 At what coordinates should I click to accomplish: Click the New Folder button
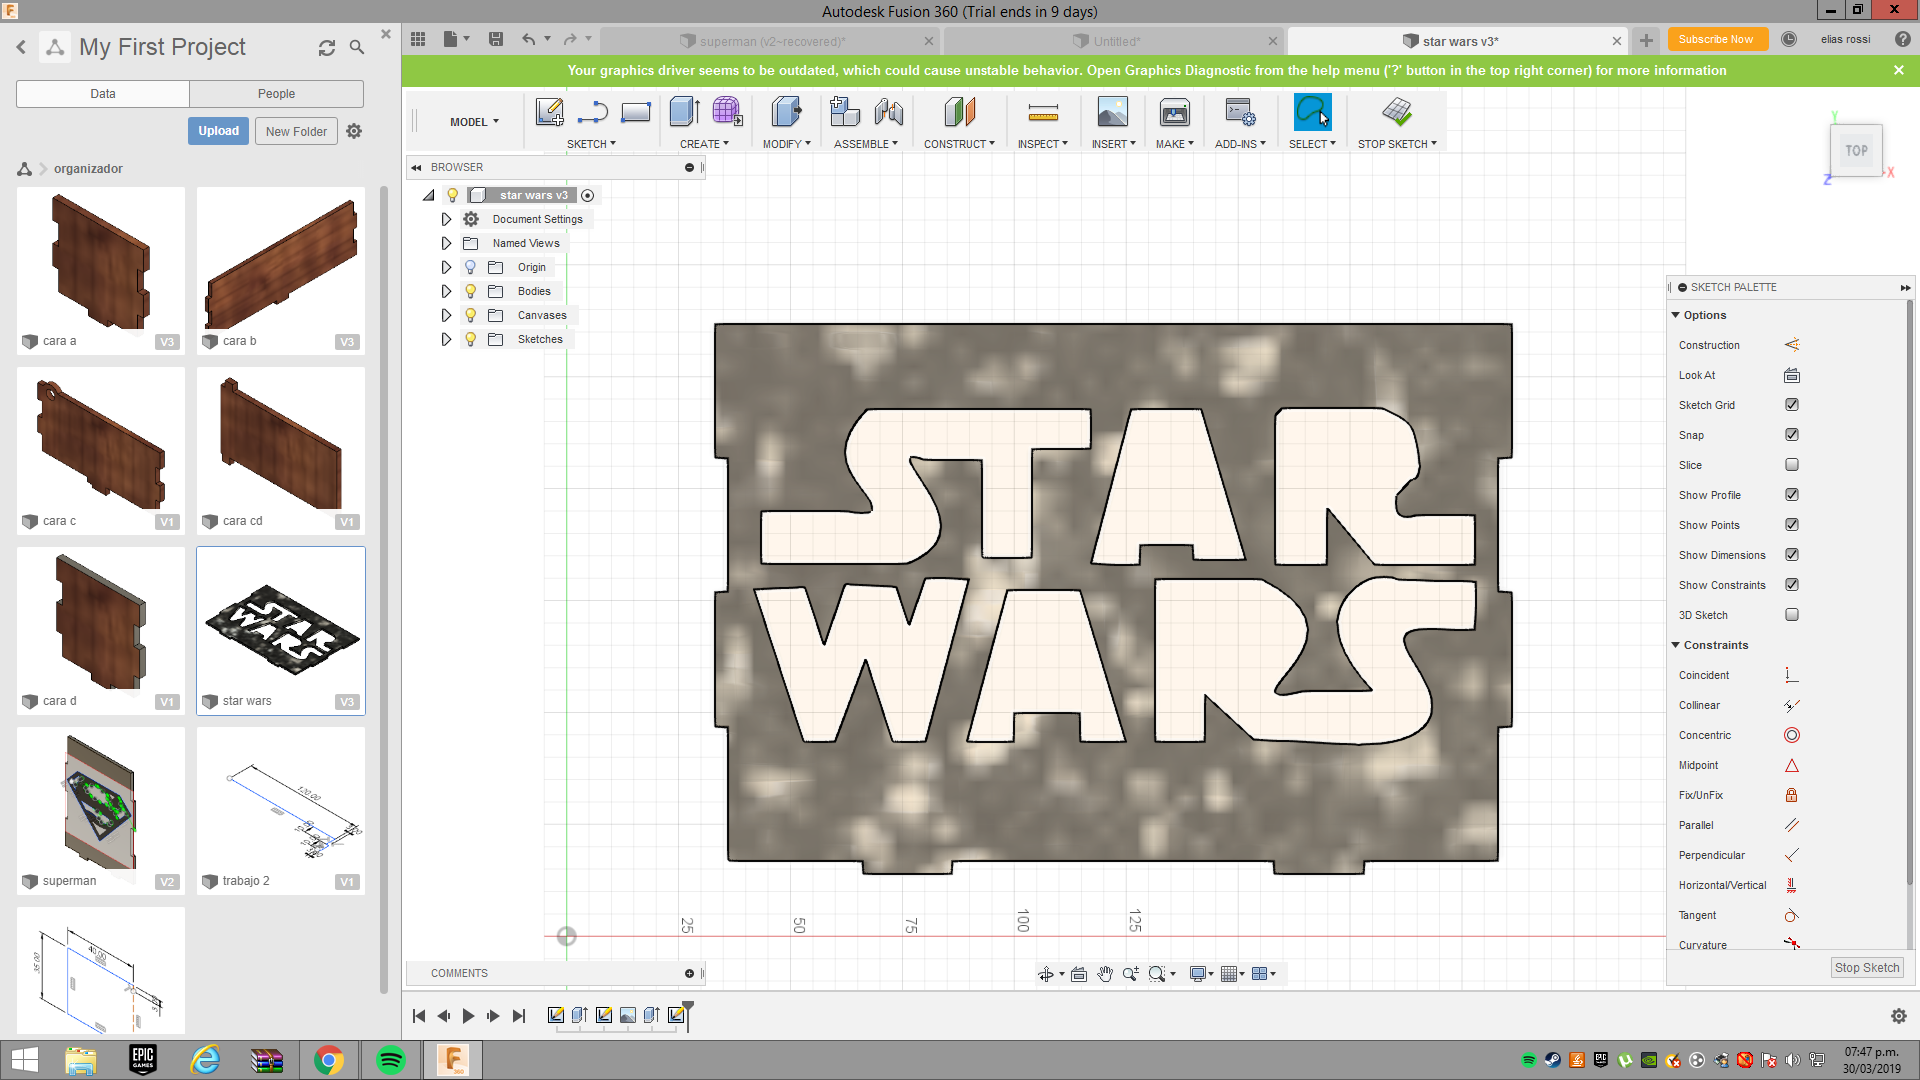click(296, 131)
